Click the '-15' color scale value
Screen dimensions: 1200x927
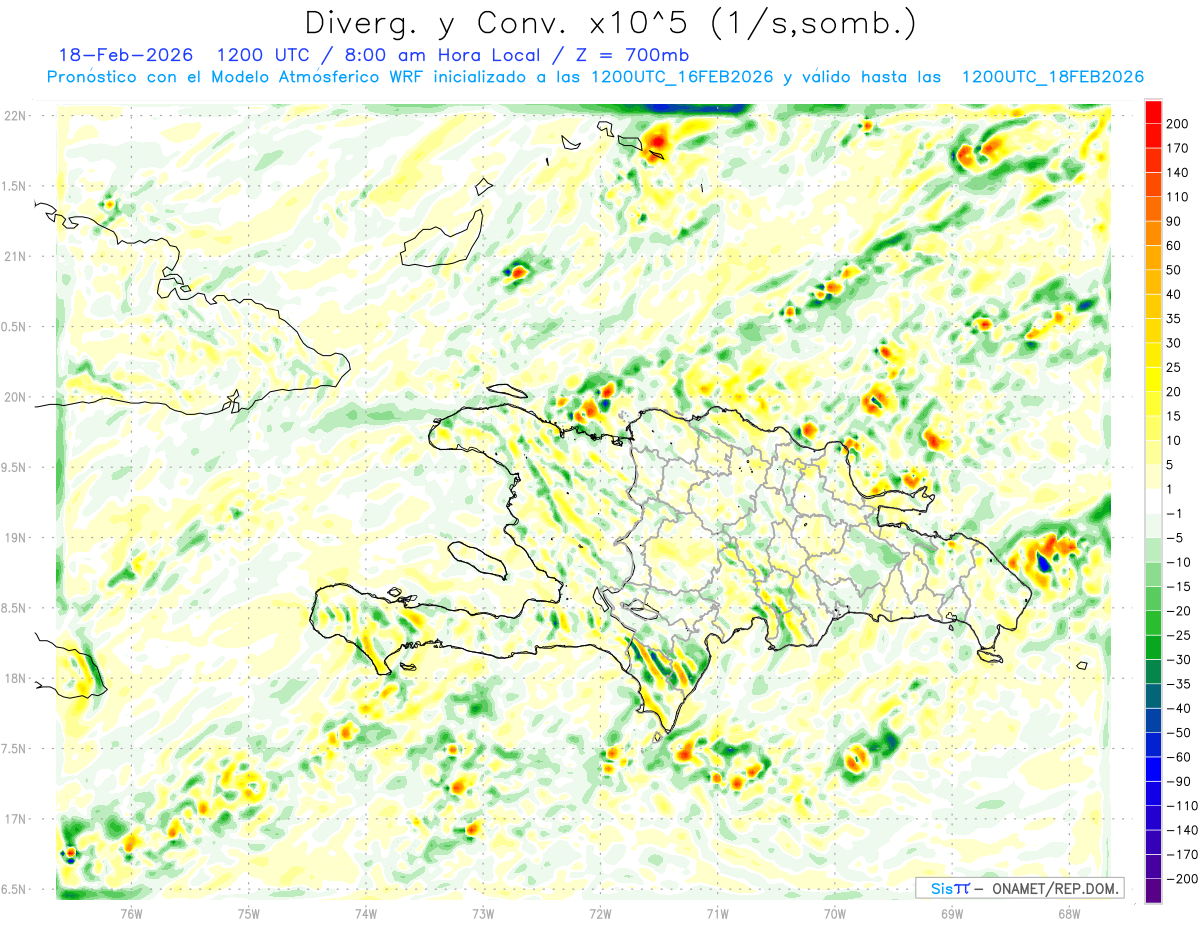tap(1178, 587)
